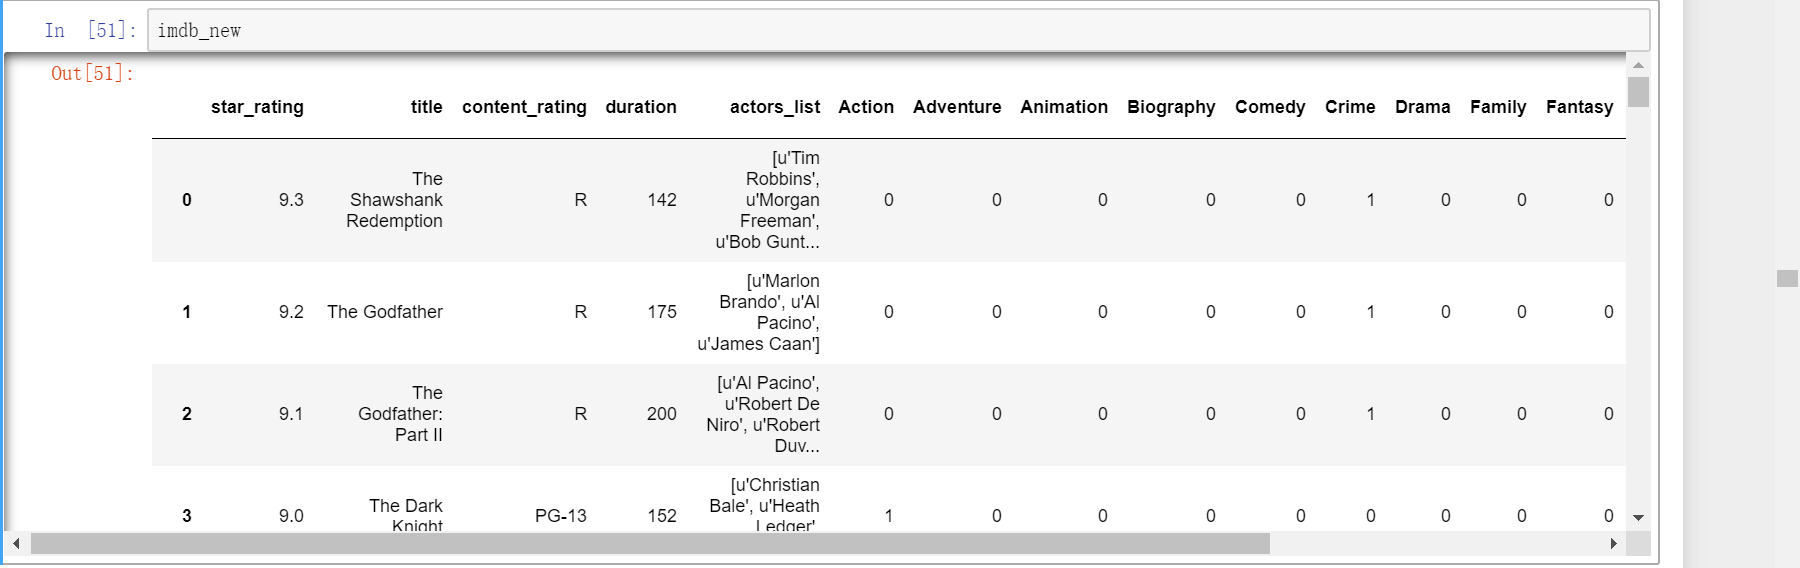The image size is (1800, 568).
Task: Select row index 0 label
Action: coord(187,200)
